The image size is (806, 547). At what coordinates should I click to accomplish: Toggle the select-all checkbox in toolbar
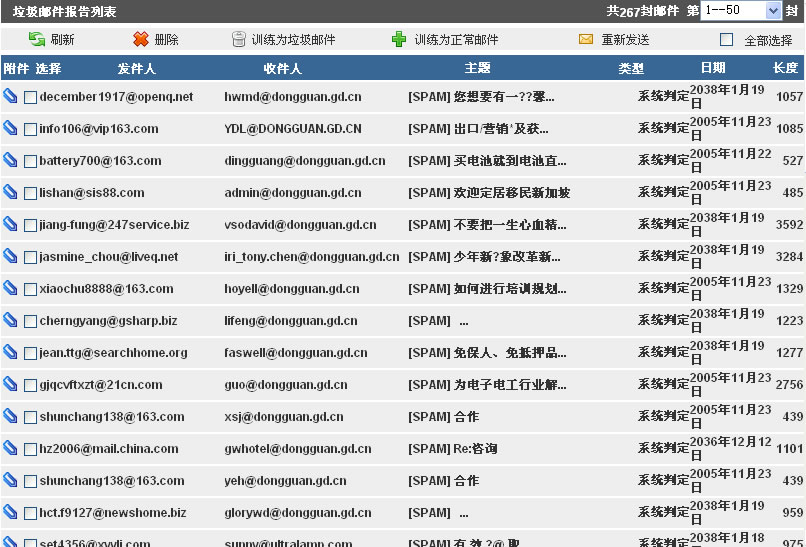click(727, 40)
